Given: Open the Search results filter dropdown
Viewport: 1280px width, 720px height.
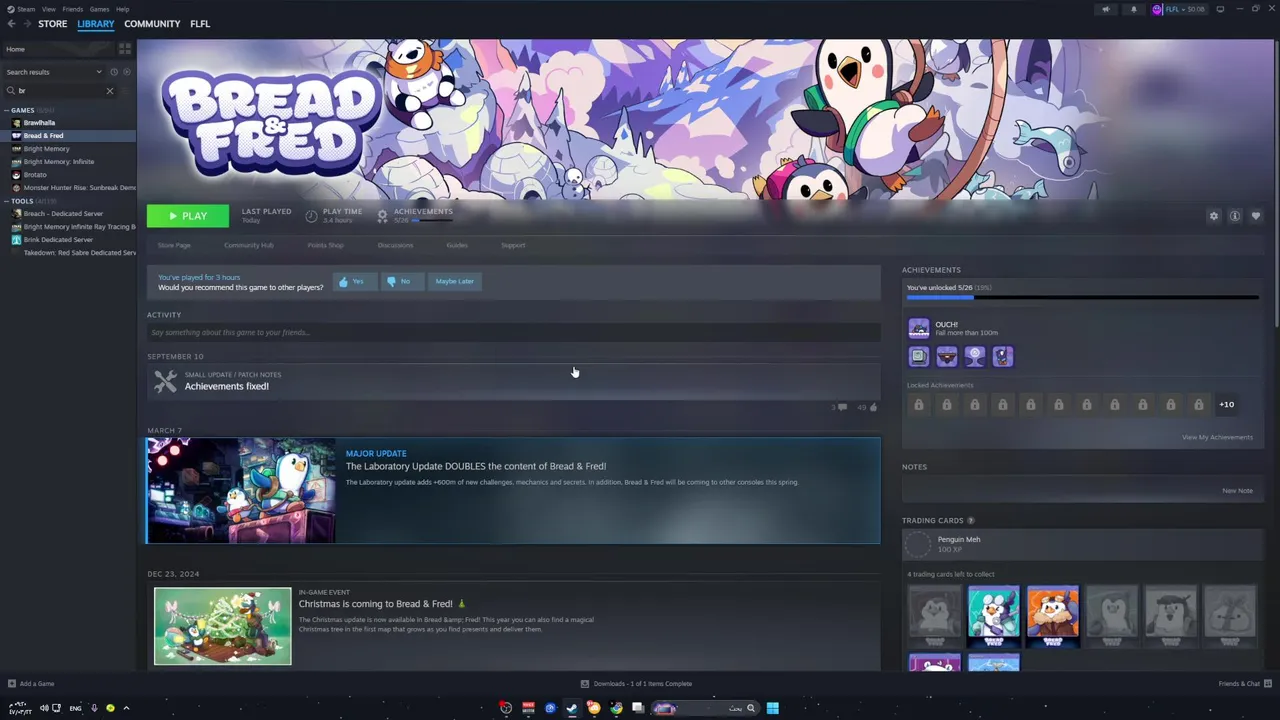Looking at the screenshot, I should pos(54,72).
